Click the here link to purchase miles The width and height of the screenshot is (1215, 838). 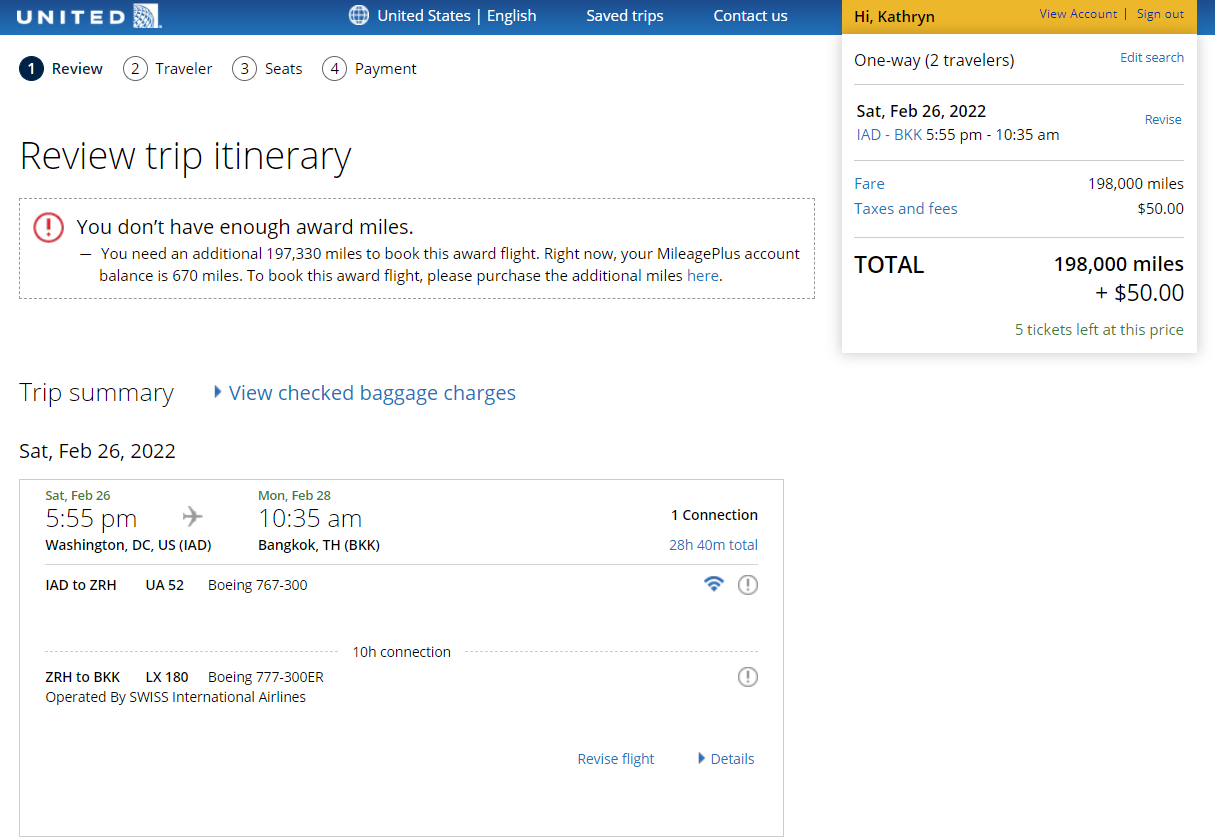click(703, 275)
